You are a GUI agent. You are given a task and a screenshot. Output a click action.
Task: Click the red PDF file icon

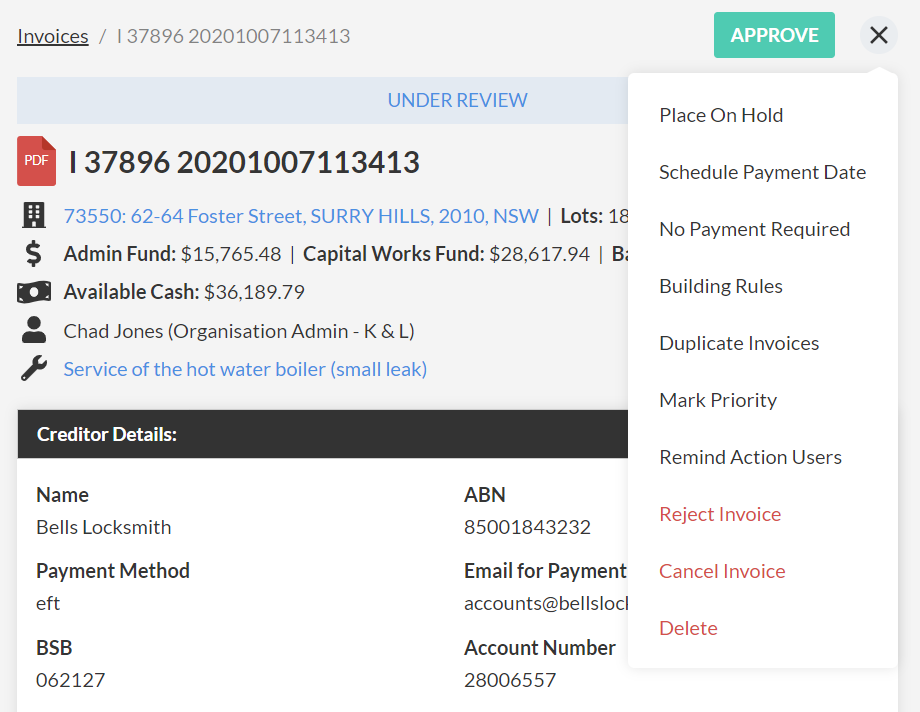point(36,161)
